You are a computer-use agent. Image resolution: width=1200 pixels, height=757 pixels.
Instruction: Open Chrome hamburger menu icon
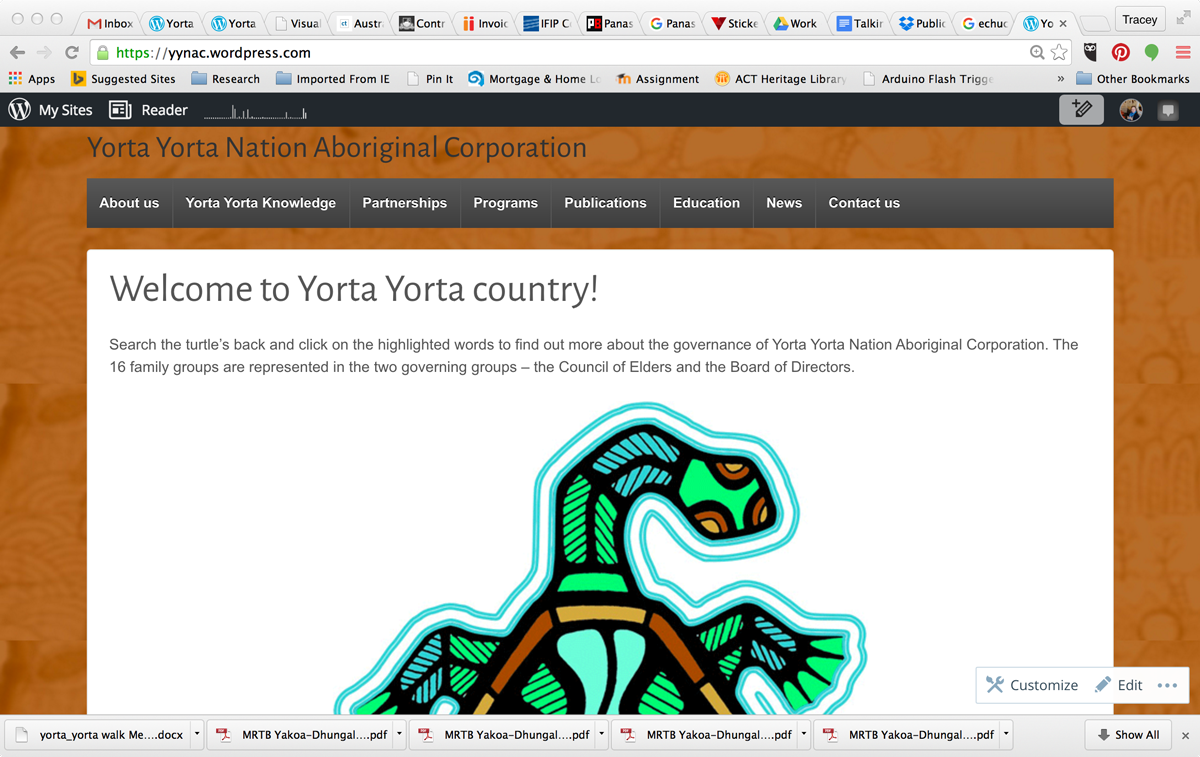click(x=1182, y=53)
